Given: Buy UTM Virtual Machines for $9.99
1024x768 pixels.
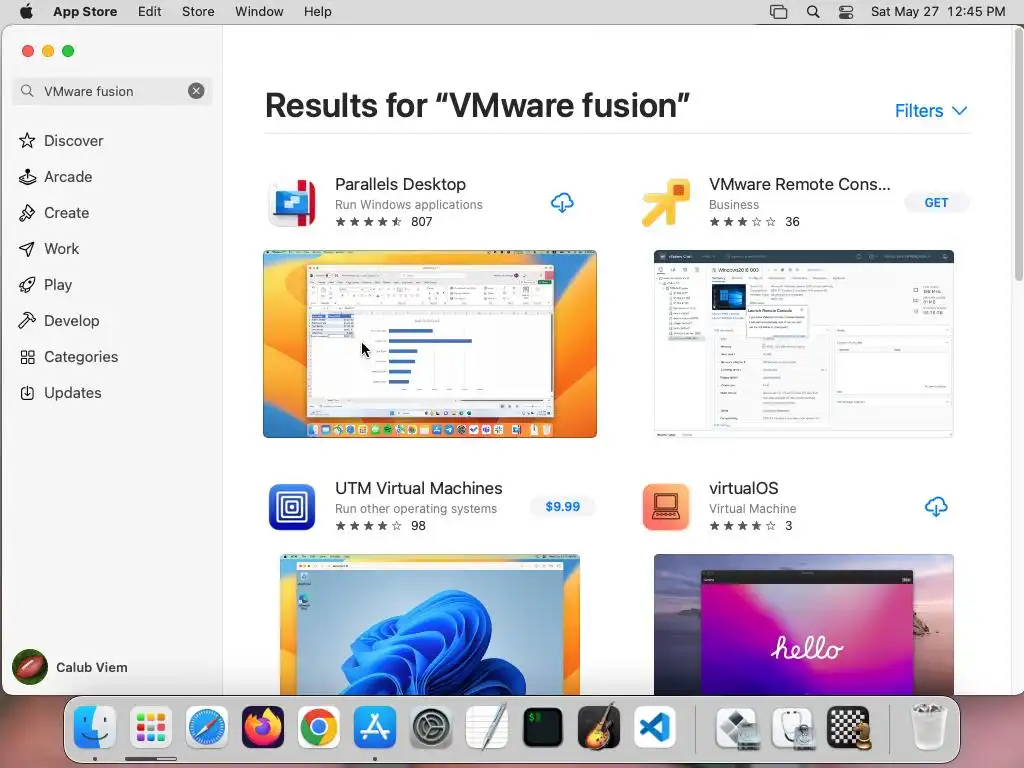Looking at the screenshot, I should pos(562,506).
